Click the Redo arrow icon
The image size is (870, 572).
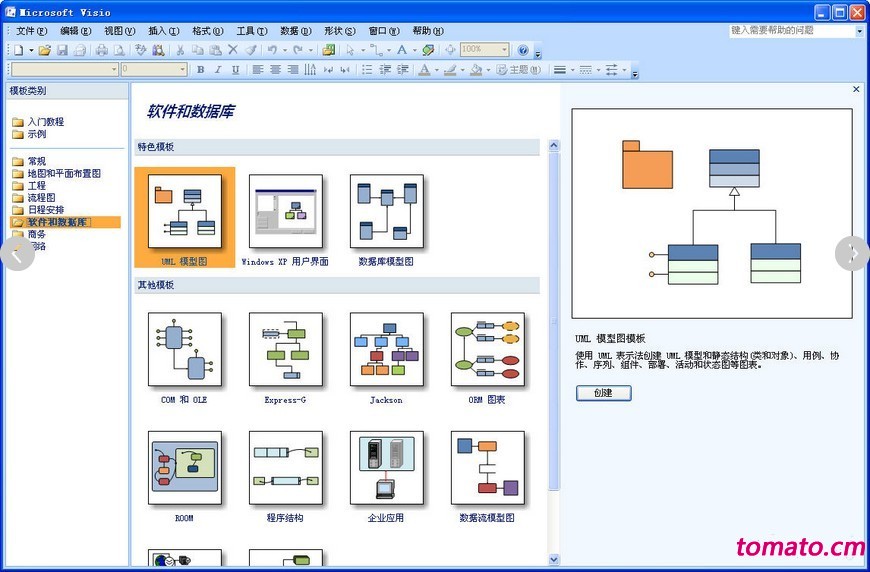(298, 50)
